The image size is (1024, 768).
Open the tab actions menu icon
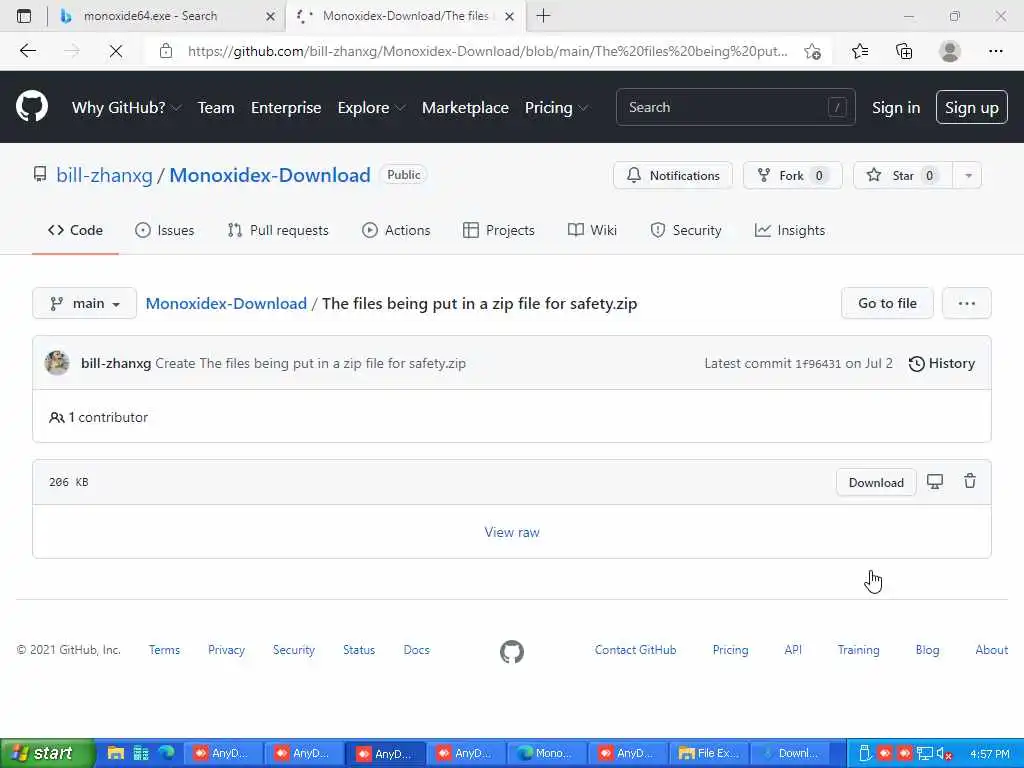[24, 16]
